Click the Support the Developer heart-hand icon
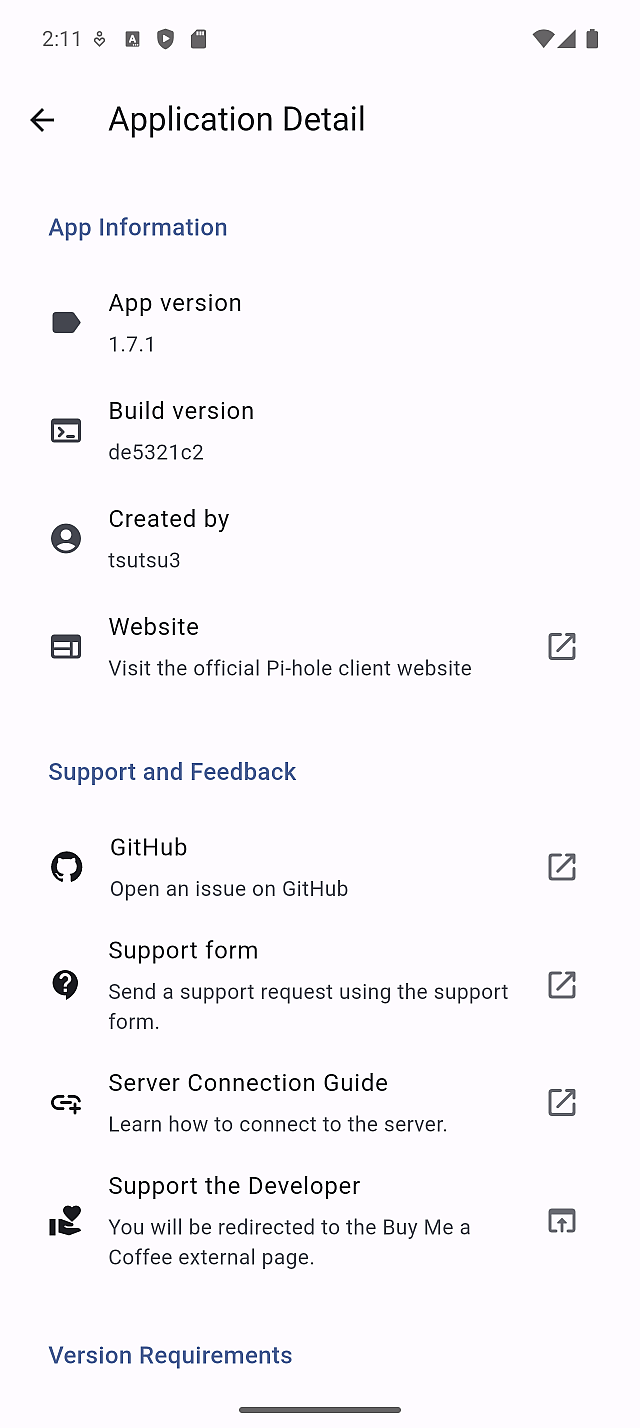The height and width of the screenshot is (1428, 640). [66, 1221]
